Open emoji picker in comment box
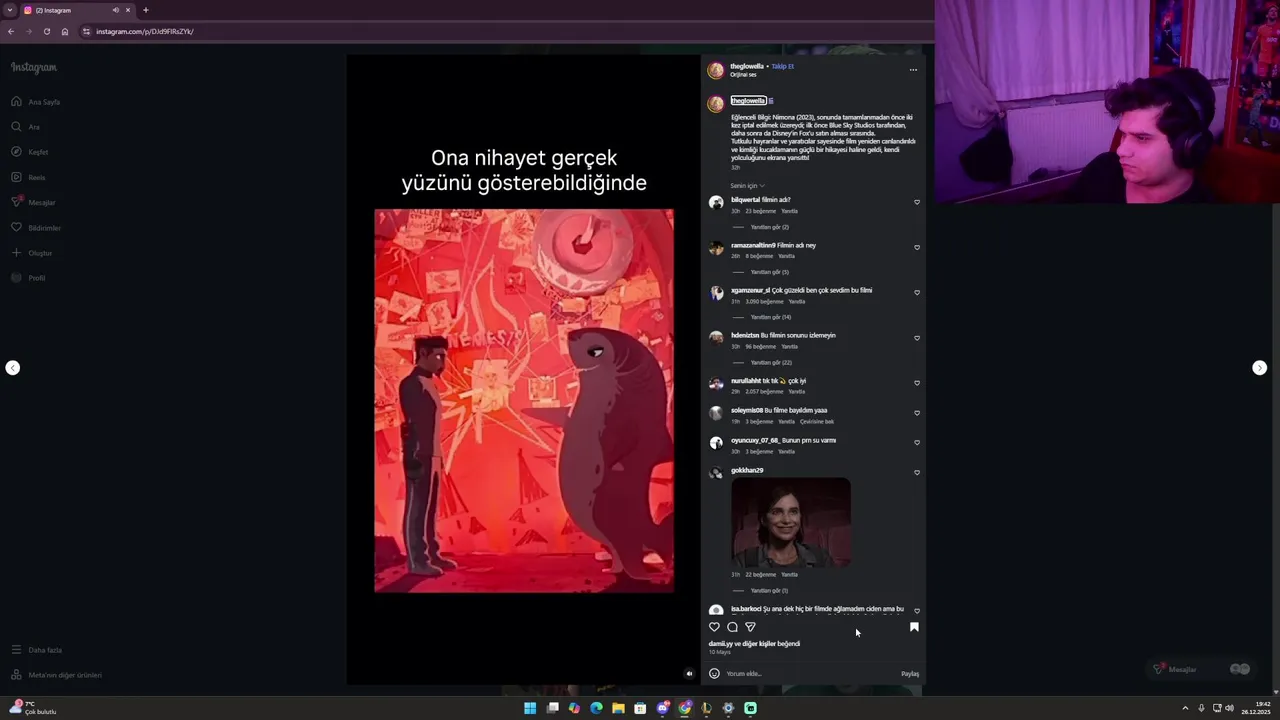This screenshot has width=1280, height=720. click(714, 673)
